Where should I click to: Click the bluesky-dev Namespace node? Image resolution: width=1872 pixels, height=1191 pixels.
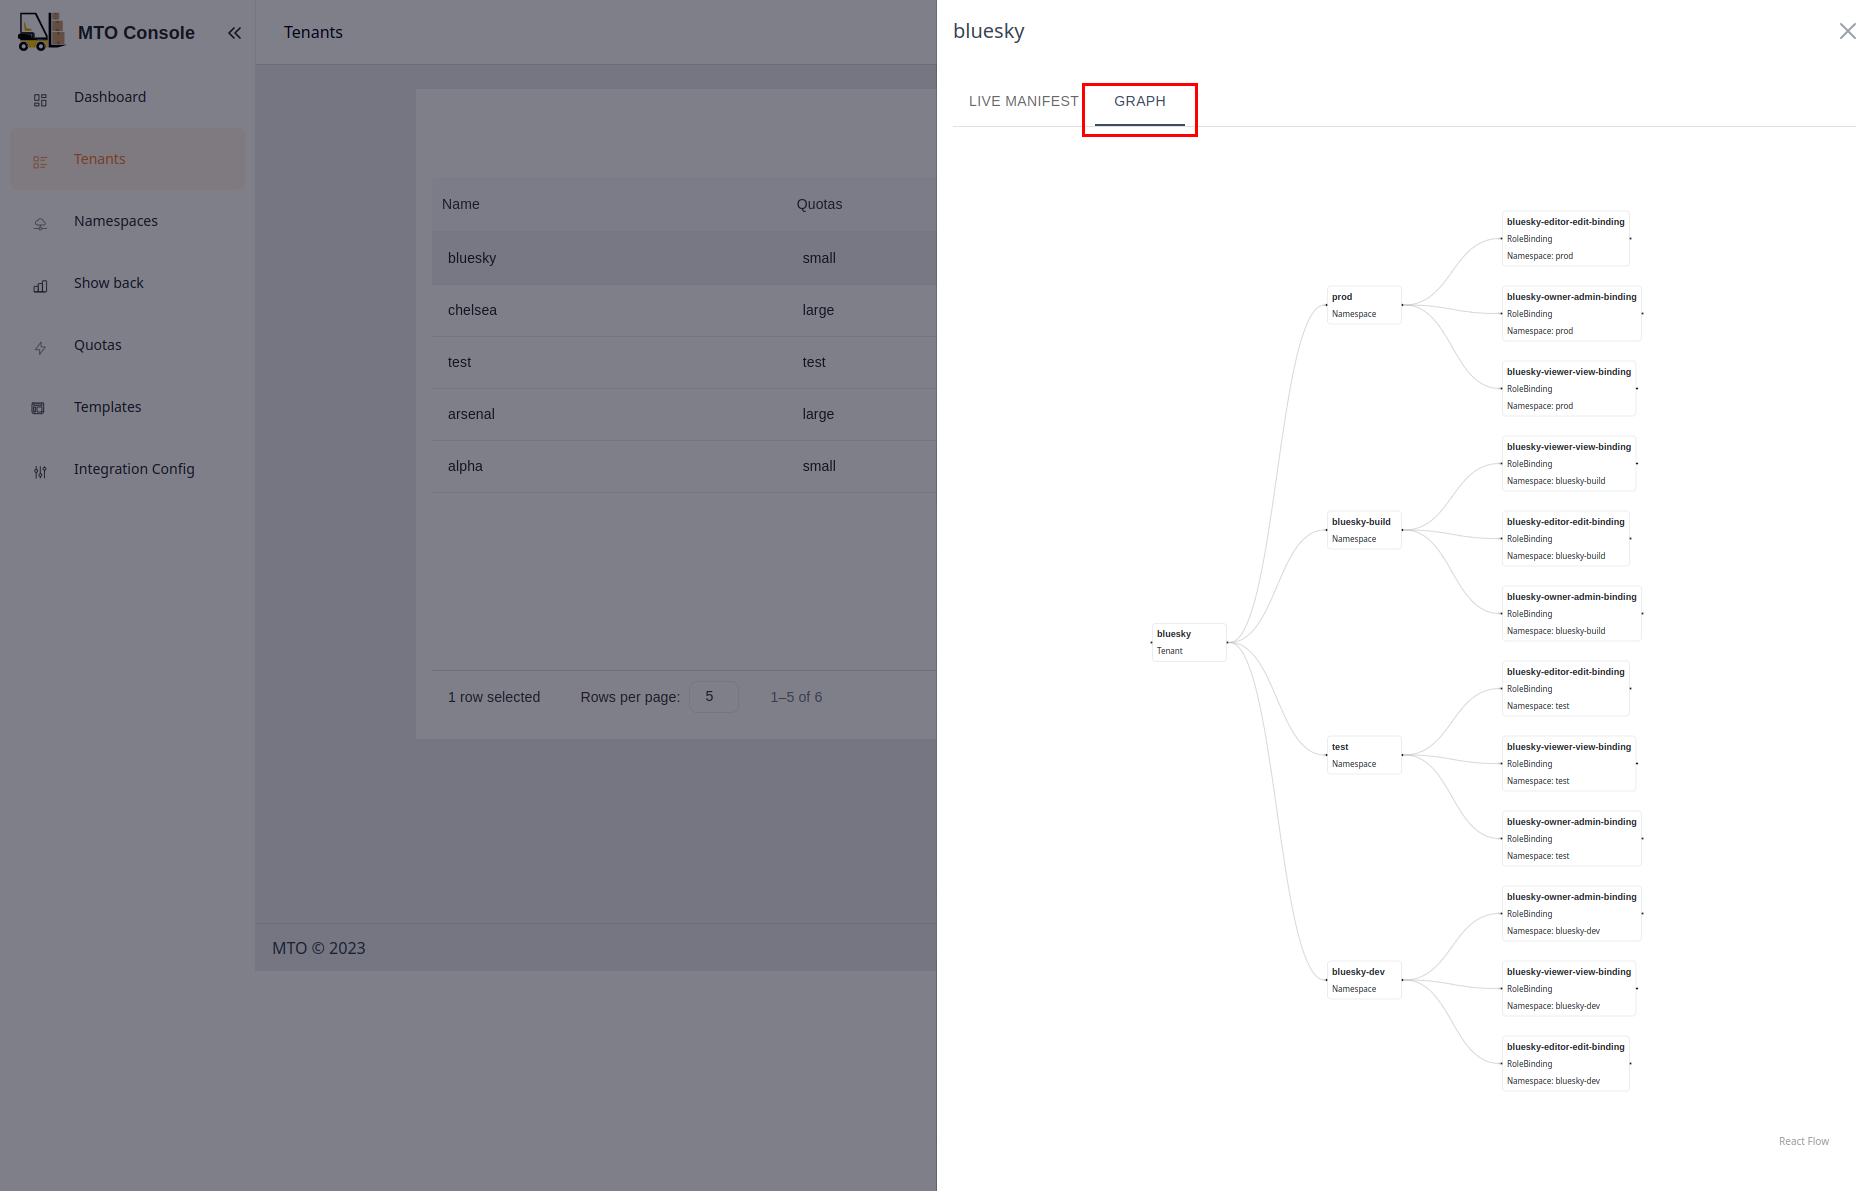click(x=1363, y=980)
